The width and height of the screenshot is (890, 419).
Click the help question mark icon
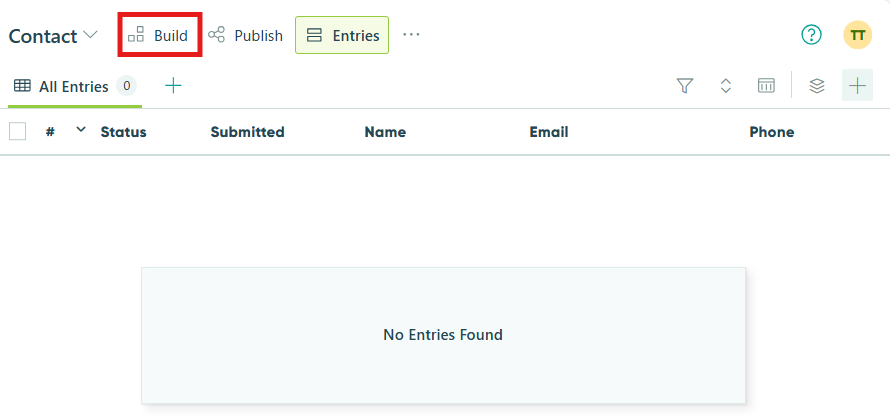pos(811,35)
